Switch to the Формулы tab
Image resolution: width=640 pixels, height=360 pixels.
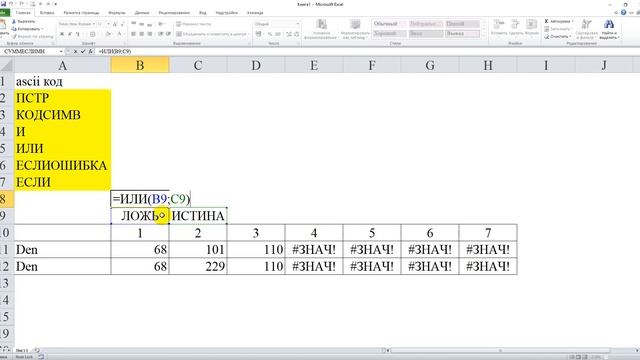[117, 13]
